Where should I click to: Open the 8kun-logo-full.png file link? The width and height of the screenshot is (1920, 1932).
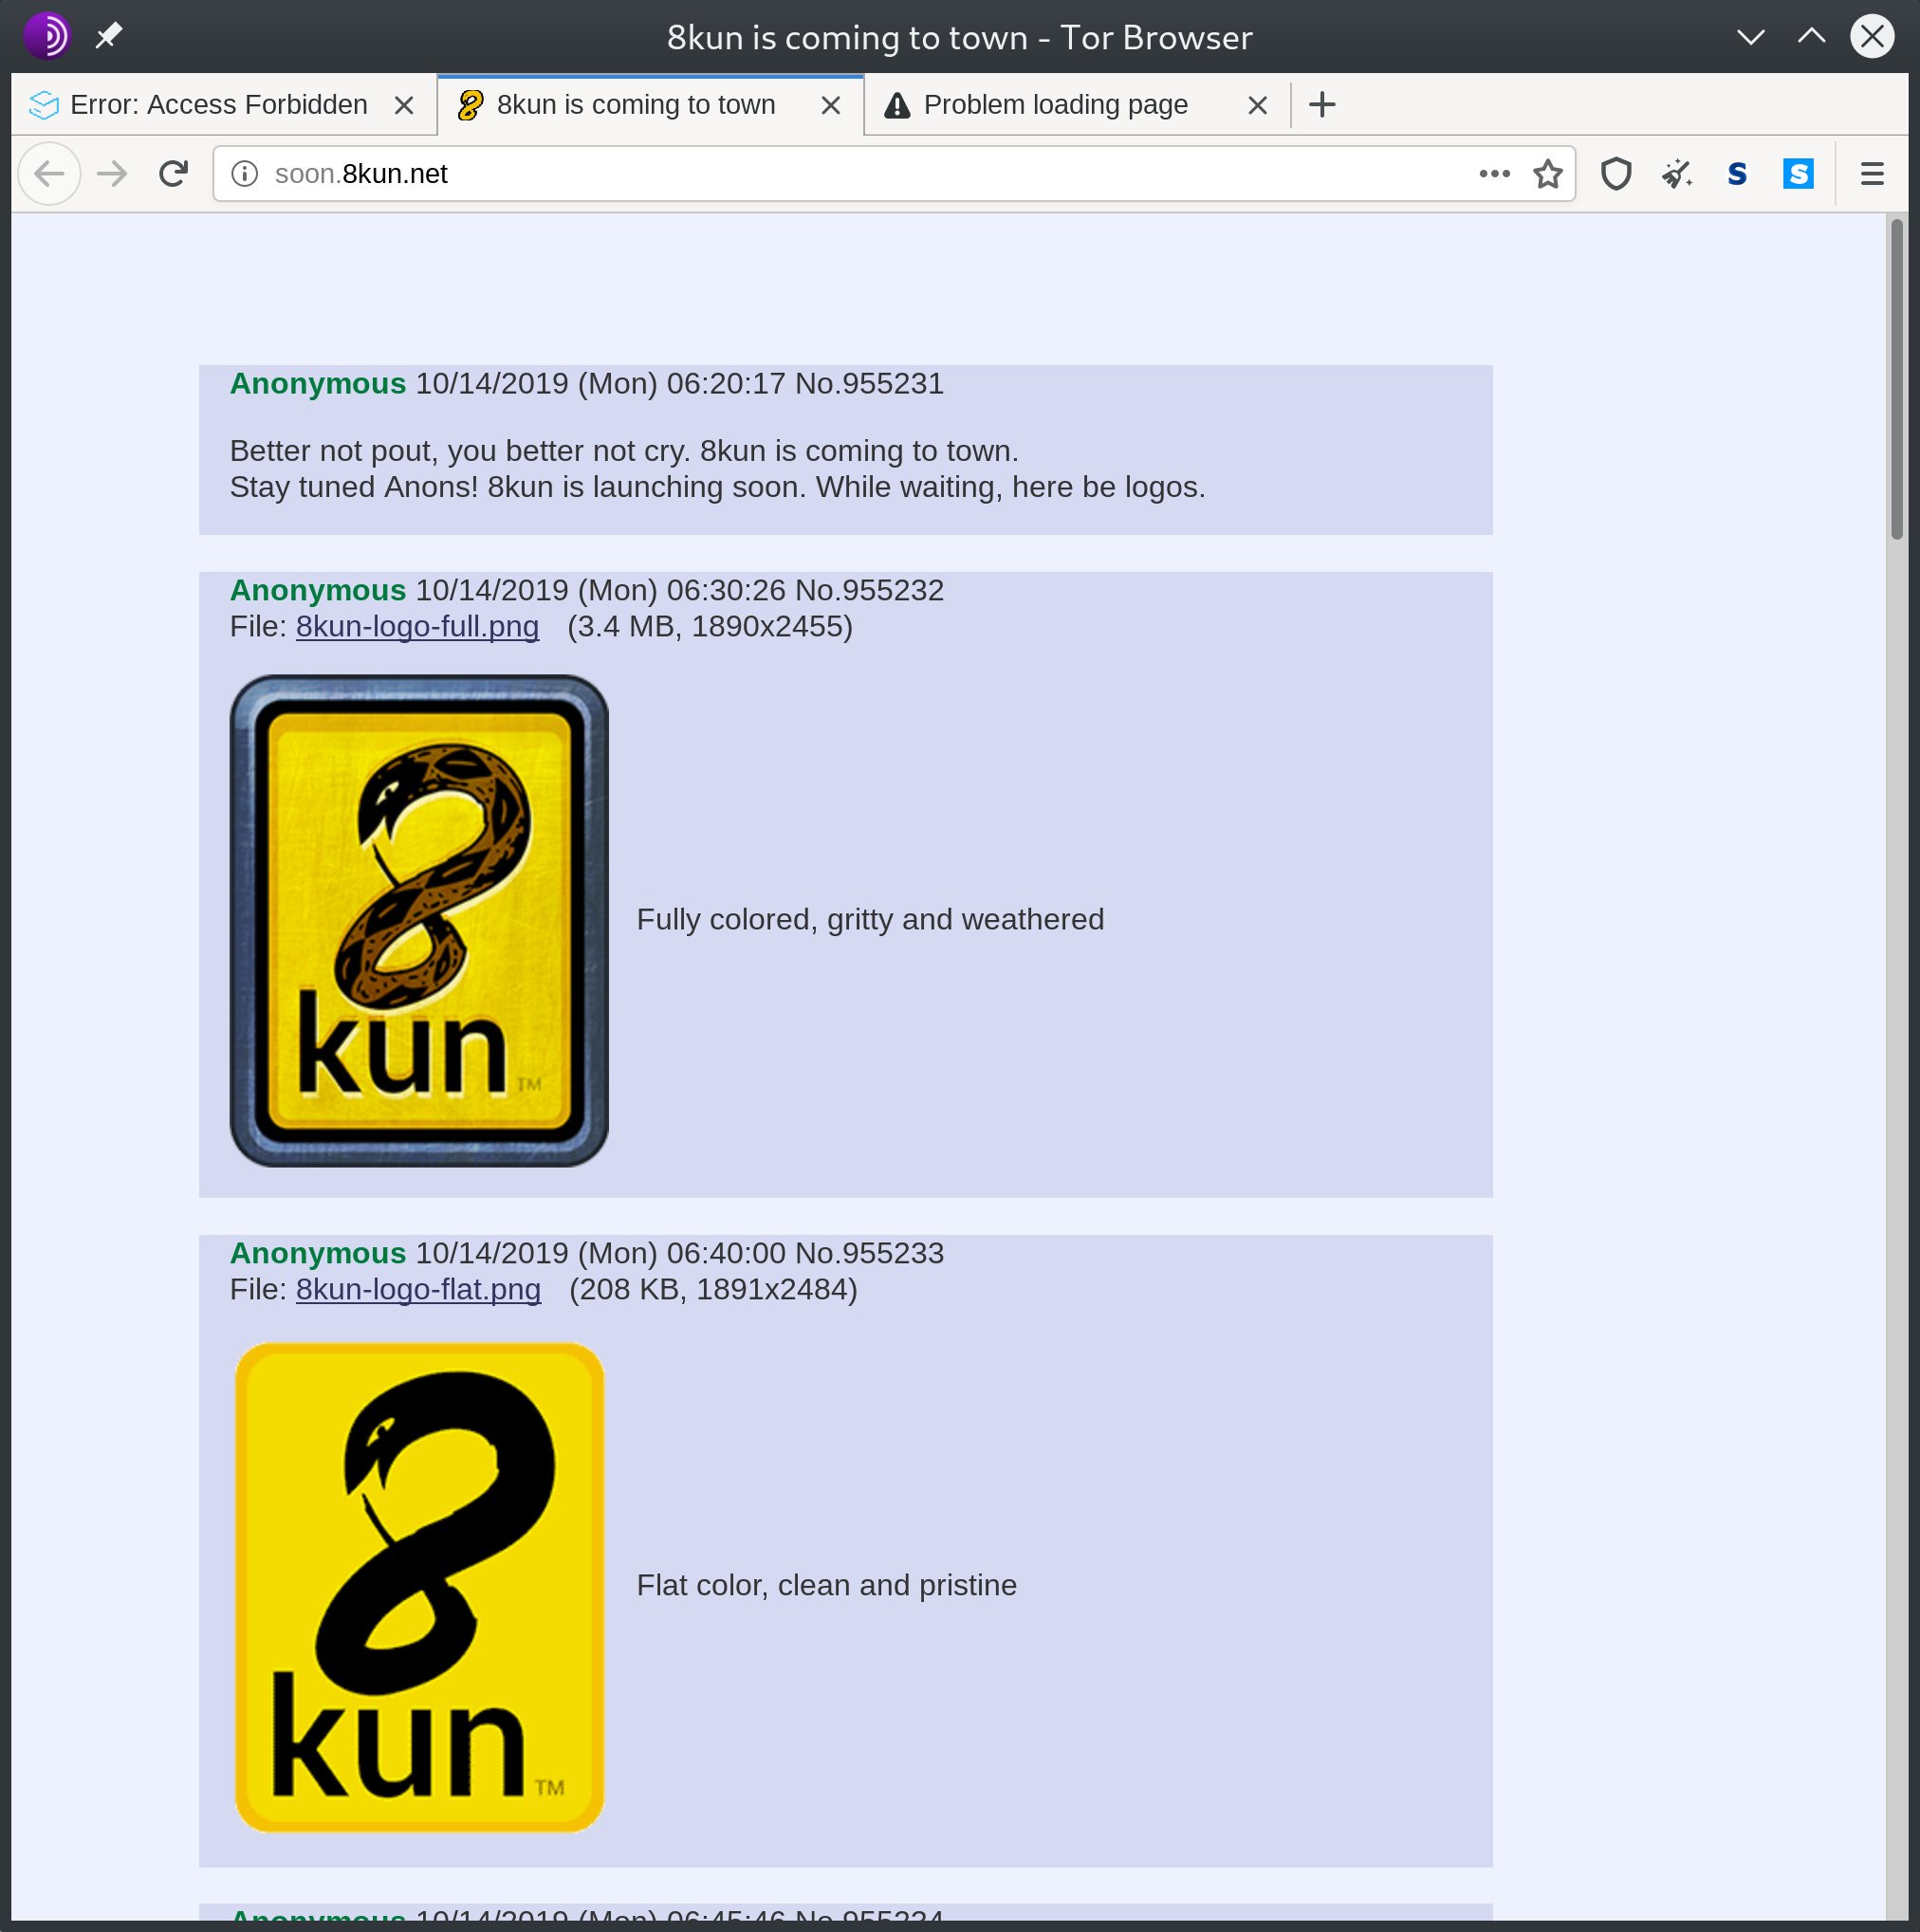417,627
